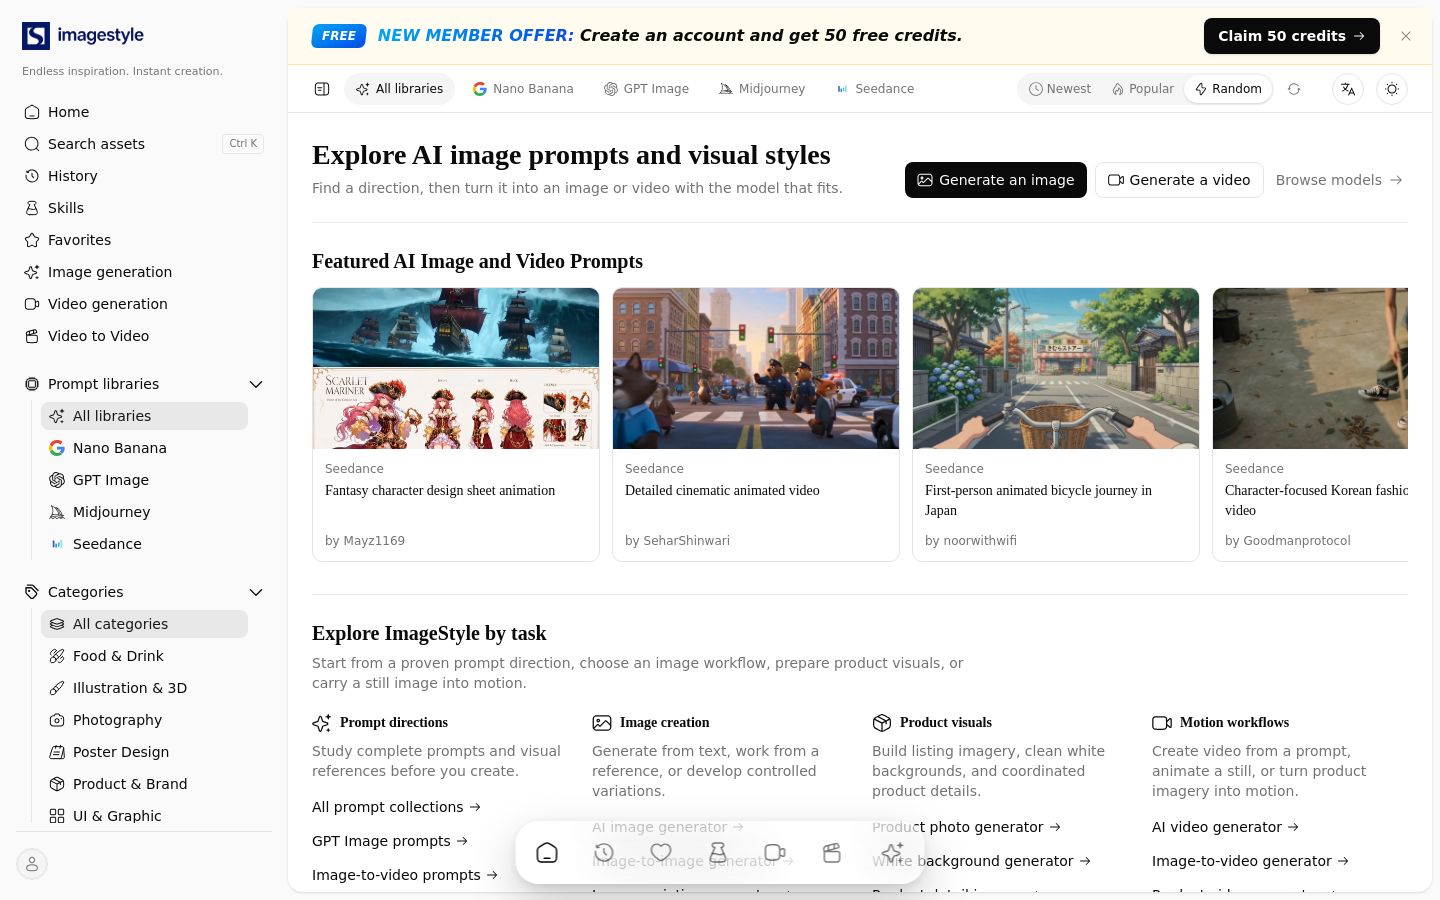The image size is (1440, 900).
Task: Select Seedance in the sidebar tree
Action: (144, 544)
